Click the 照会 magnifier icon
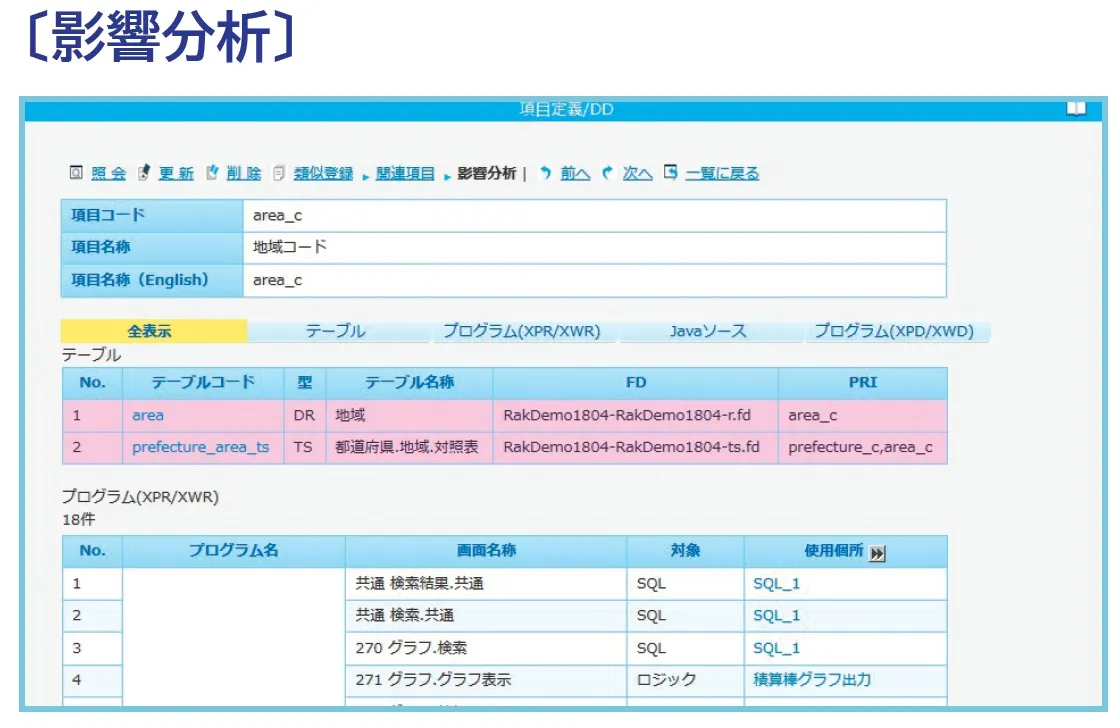This screenshot has height=728, width=1120. click(x=76, y=173)
